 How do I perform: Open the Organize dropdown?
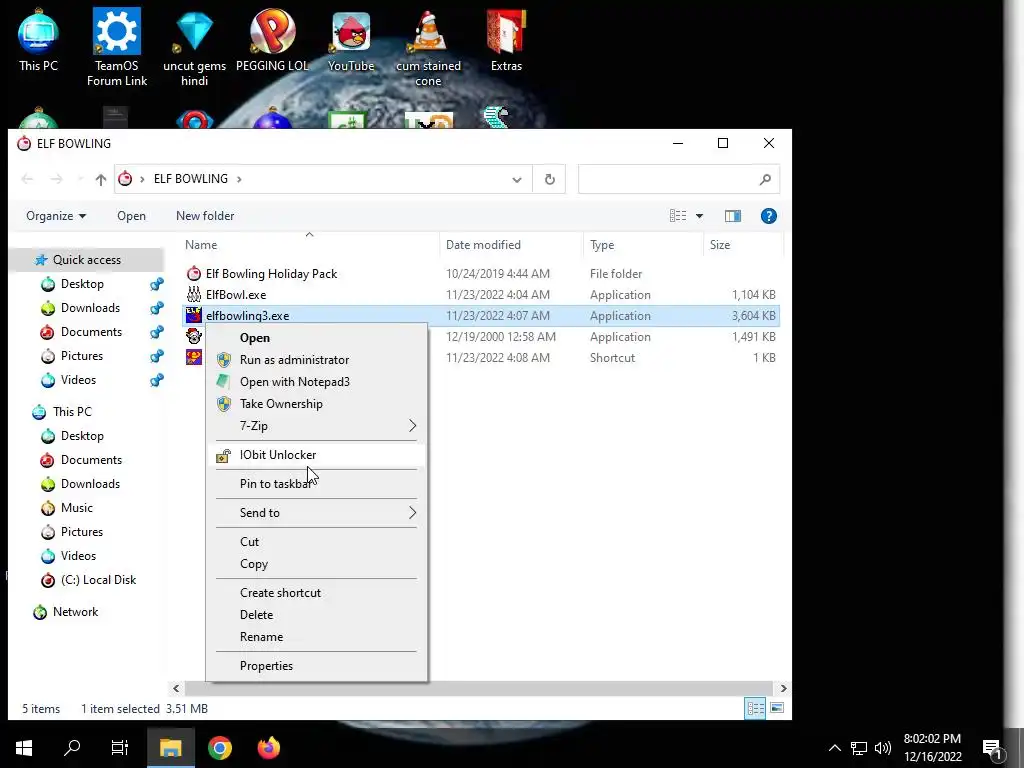[56, 216]
